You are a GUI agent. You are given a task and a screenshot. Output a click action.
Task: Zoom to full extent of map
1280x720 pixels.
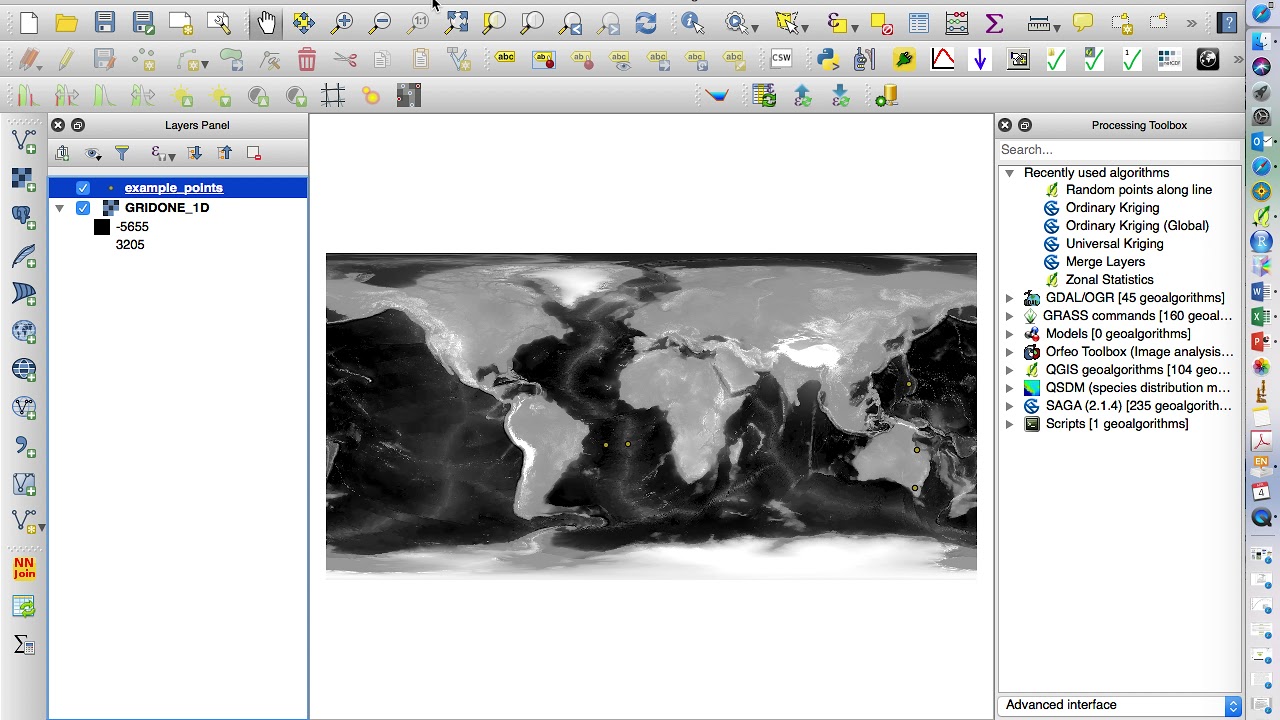[456, 22]
